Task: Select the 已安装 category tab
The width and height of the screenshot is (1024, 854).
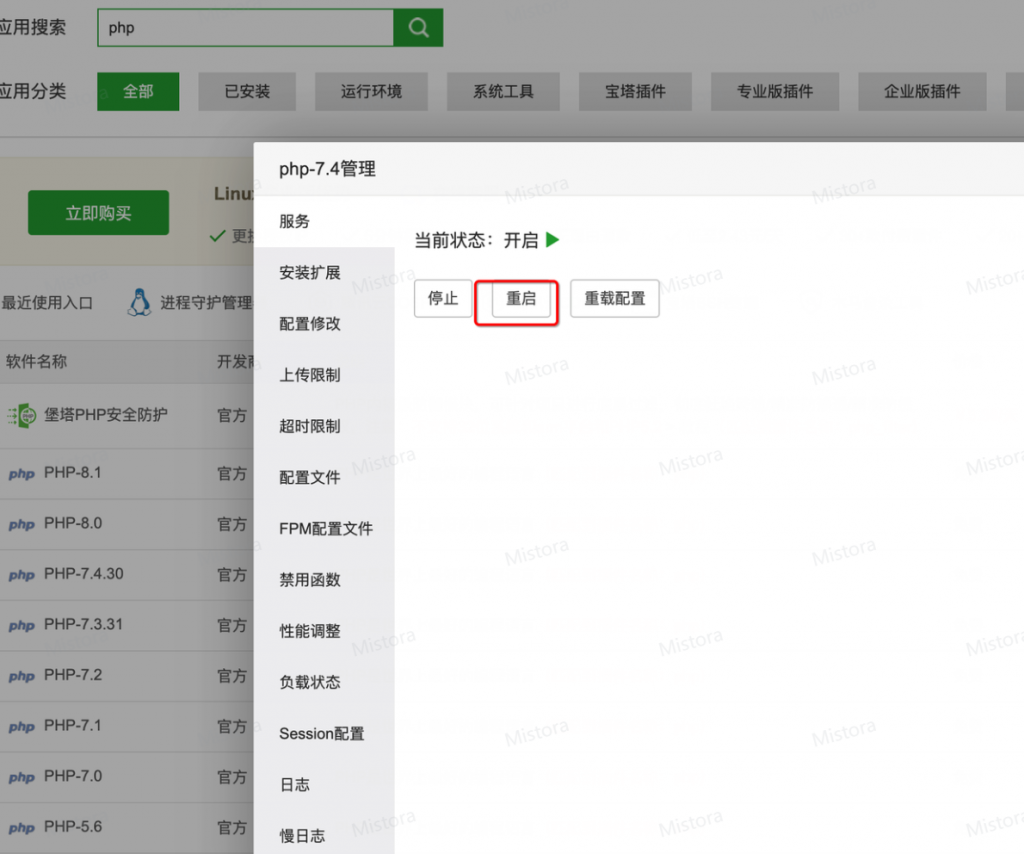Action: click(x=247, y=91)
